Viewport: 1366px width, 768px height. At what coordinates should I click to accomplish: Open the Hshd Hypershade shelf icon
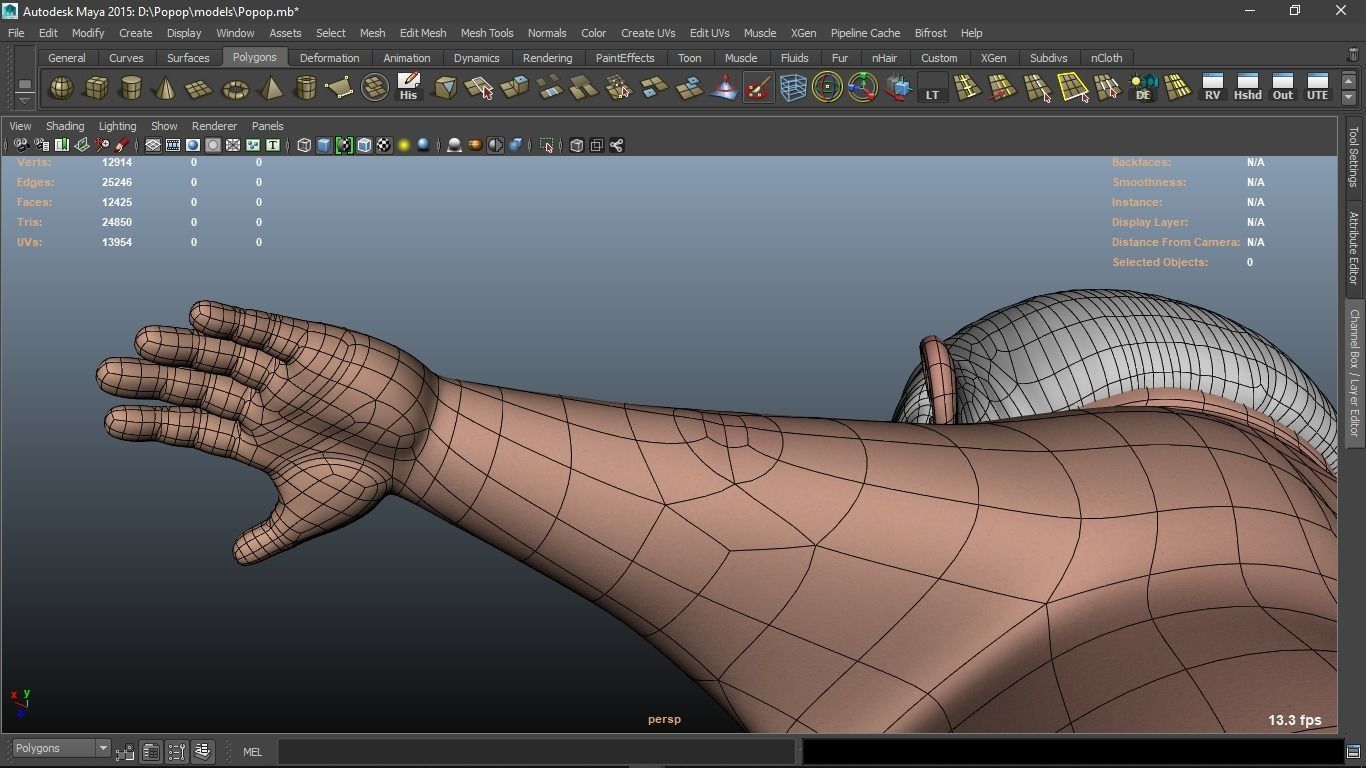(1247, 88)
